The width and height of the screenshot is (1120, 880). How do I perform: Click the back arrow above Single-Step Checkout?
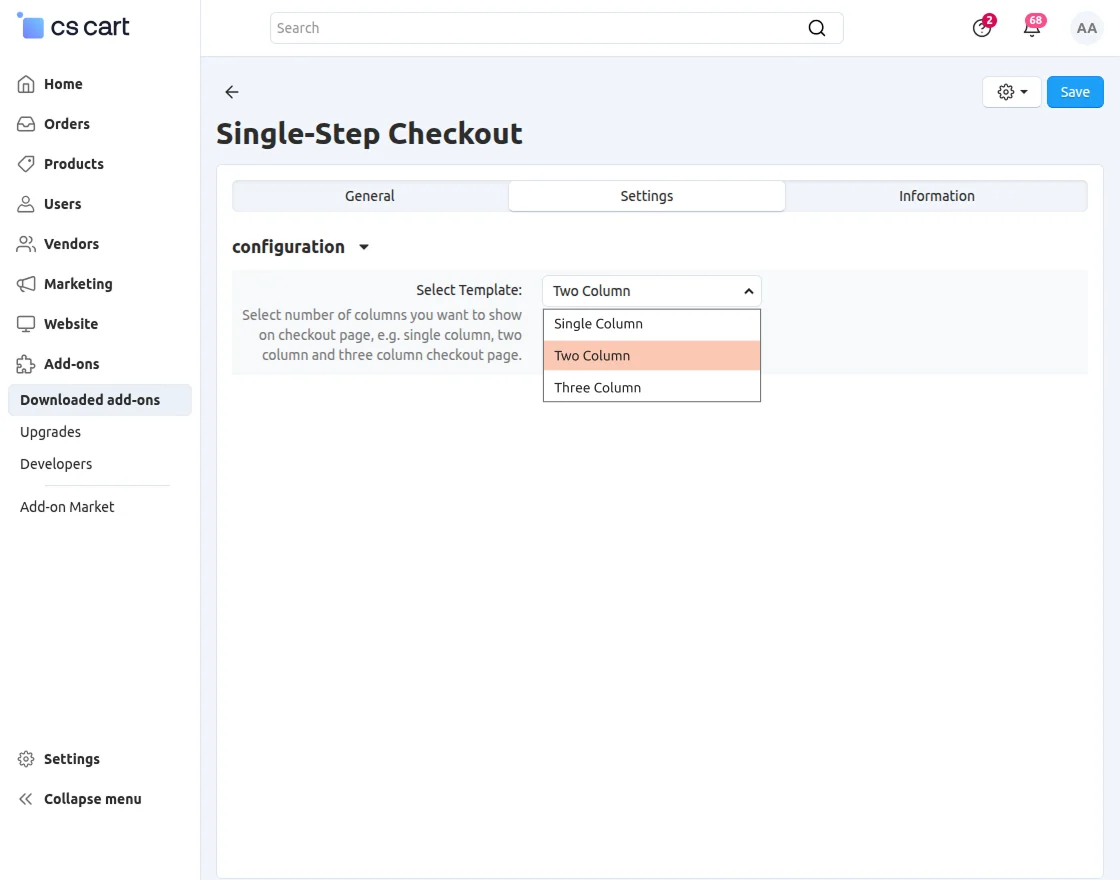click(231, 92)
